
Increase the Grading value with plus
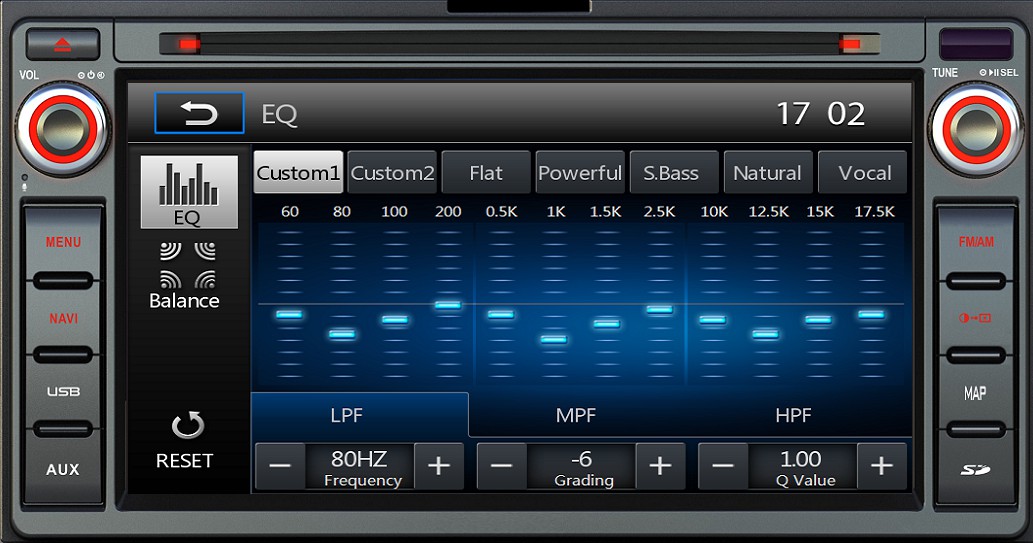[x=660, y=466]
